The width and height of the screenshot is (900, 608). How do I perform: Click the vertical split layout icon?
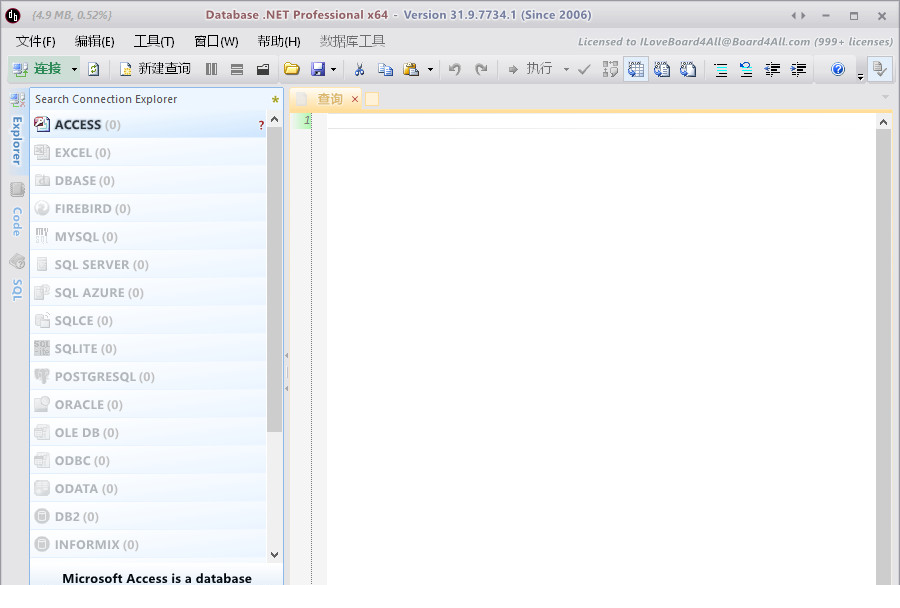click(212, 69)
